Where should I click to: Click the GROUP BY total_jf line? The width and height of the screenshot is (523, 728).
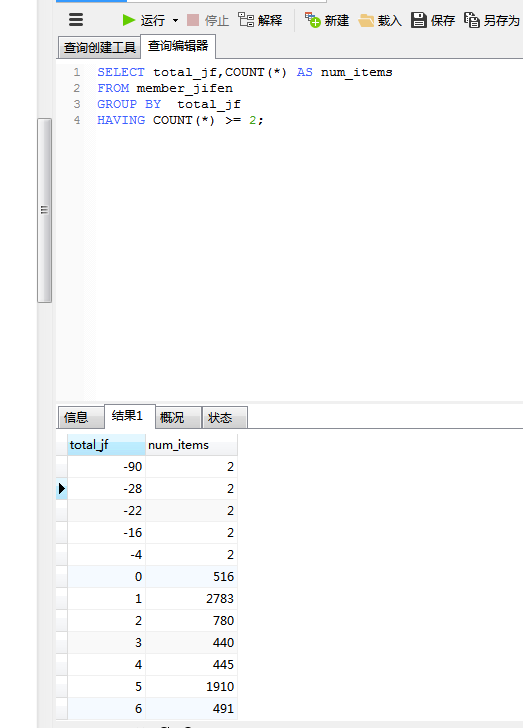tap(169, 104)
